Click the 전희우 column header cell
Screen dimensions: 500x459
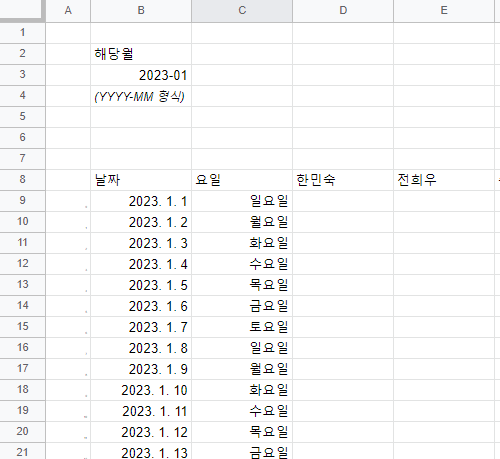coord(444,180)
